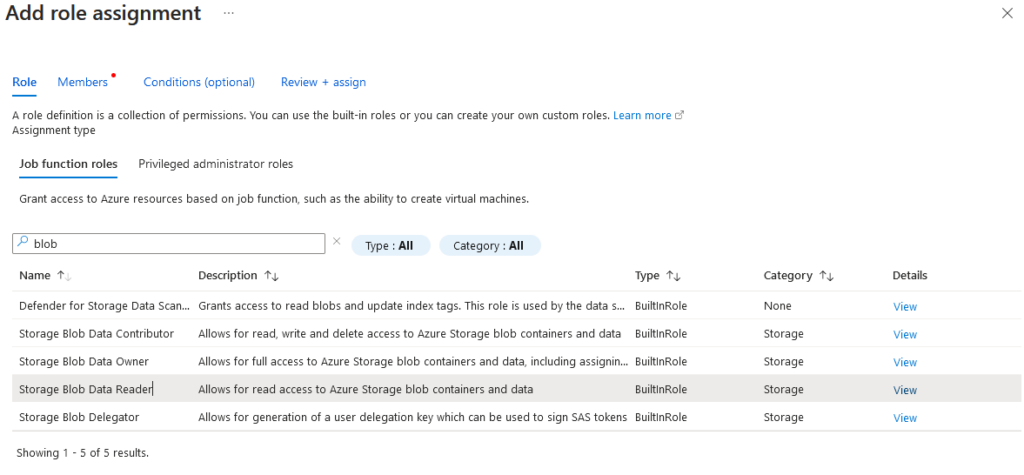The image size is (1024, 475).
Task: Click the sort arrows beside Name column
Action: (x=64, y=276)
